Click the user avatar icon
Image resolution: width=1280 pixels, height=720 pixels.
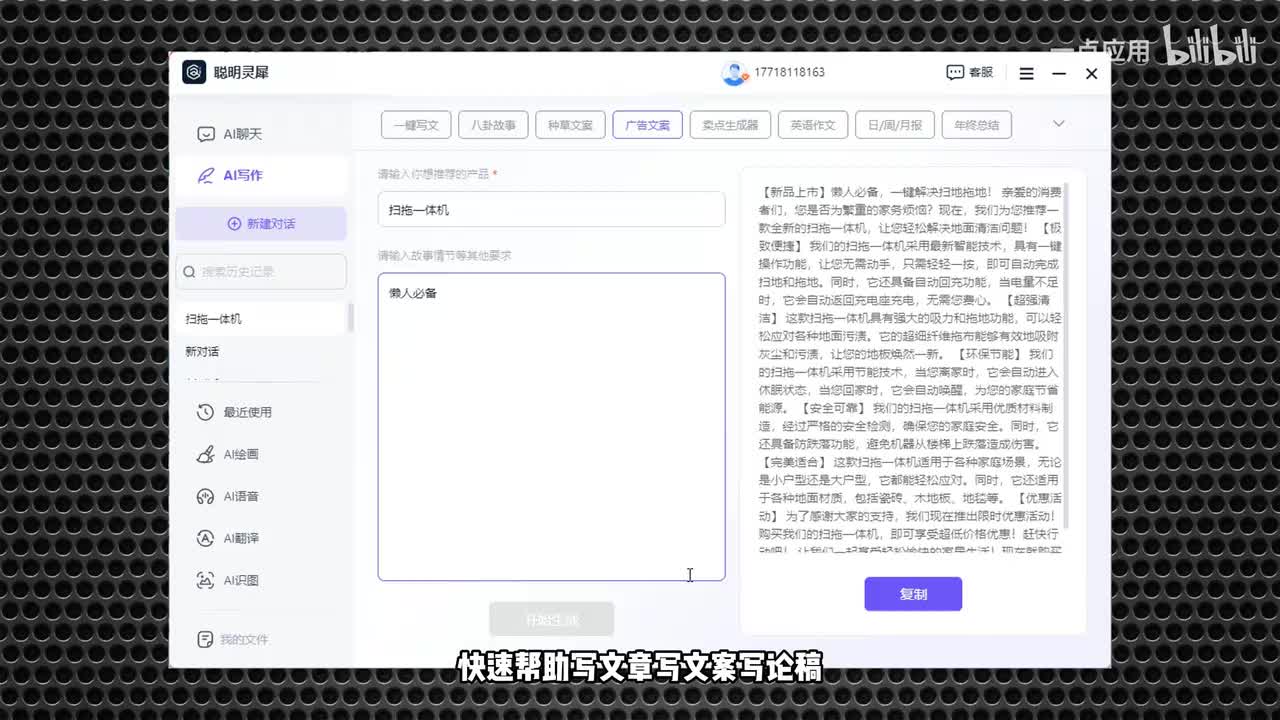[x=734, y=73]
